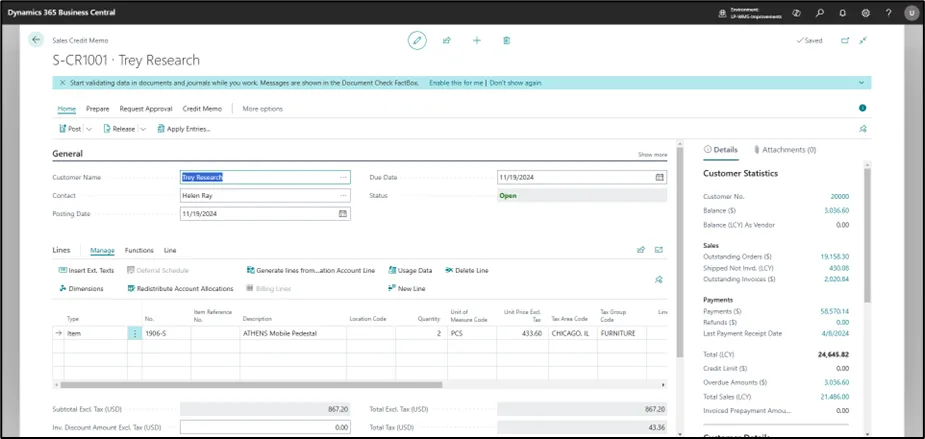Open the settings gear
The image size is (925, 439).
(865, 12)
